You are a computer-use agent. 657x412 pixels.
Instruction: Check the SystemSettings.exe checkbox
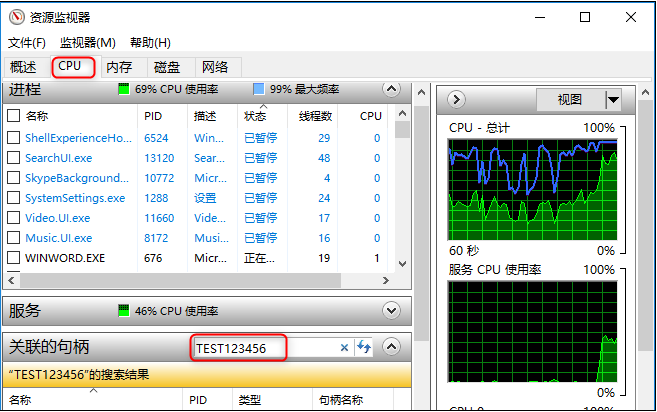pos(14,197)
